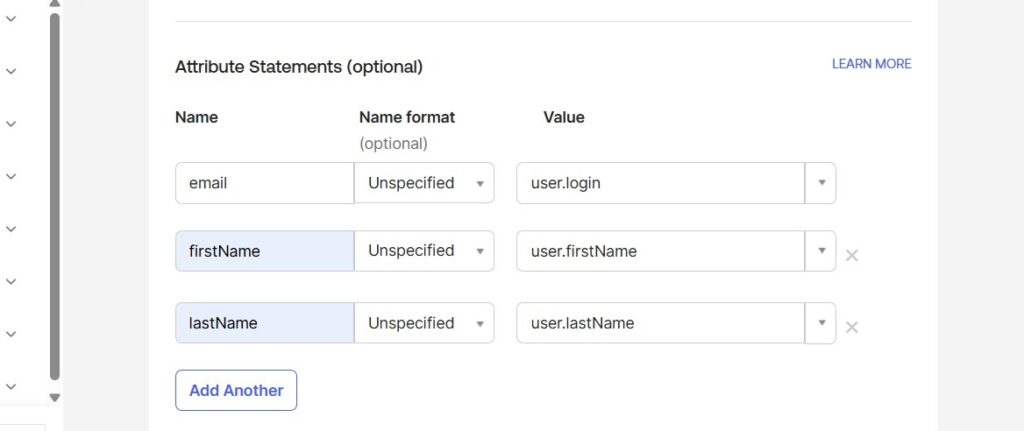Open Name format dropdown for lastName
This screenshot has height=431, width=1024.
(424, 323)
